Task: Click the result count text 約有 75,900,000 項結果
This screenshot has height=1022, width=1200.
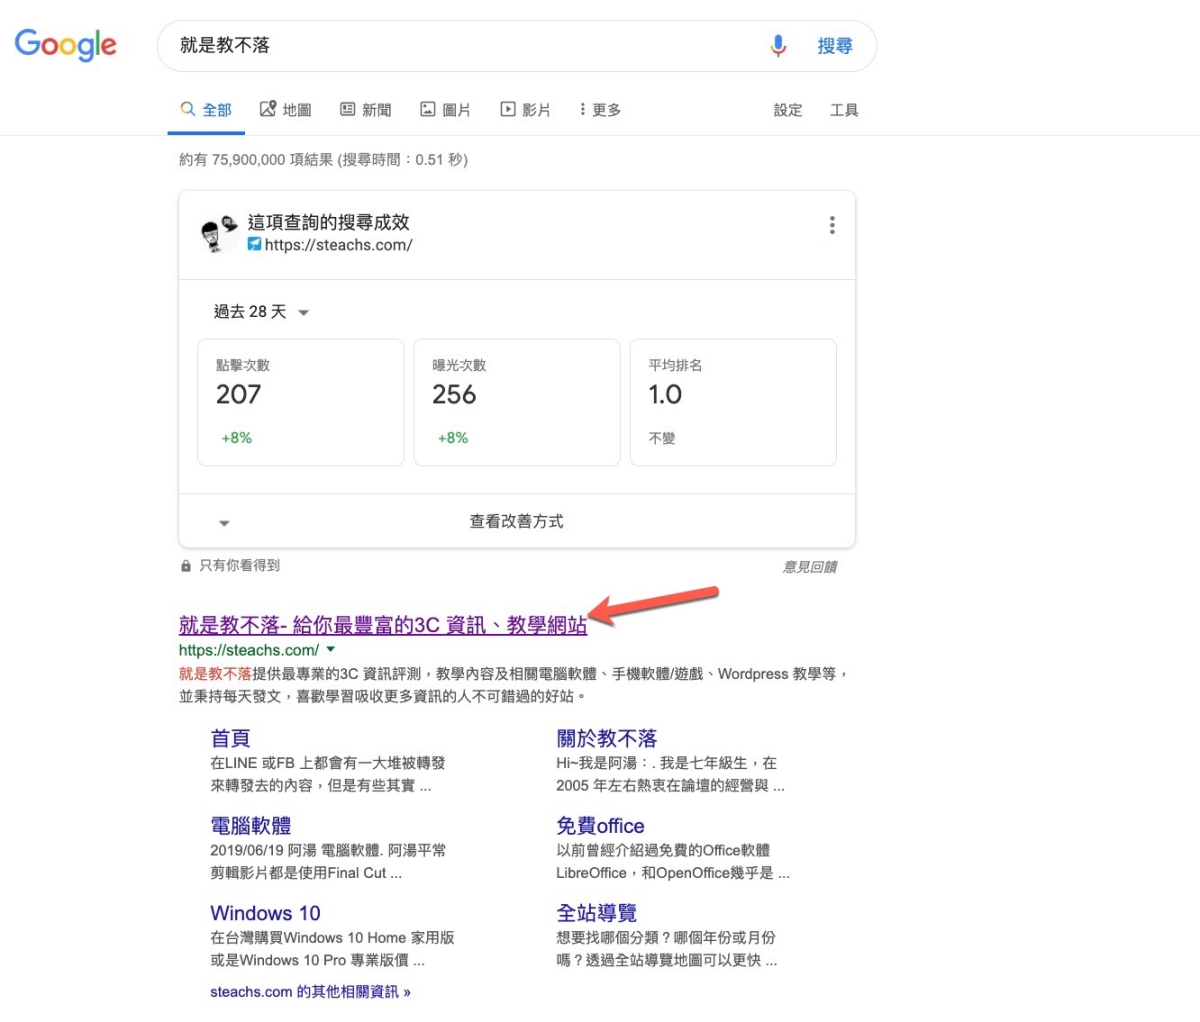Action: (256, 159)
